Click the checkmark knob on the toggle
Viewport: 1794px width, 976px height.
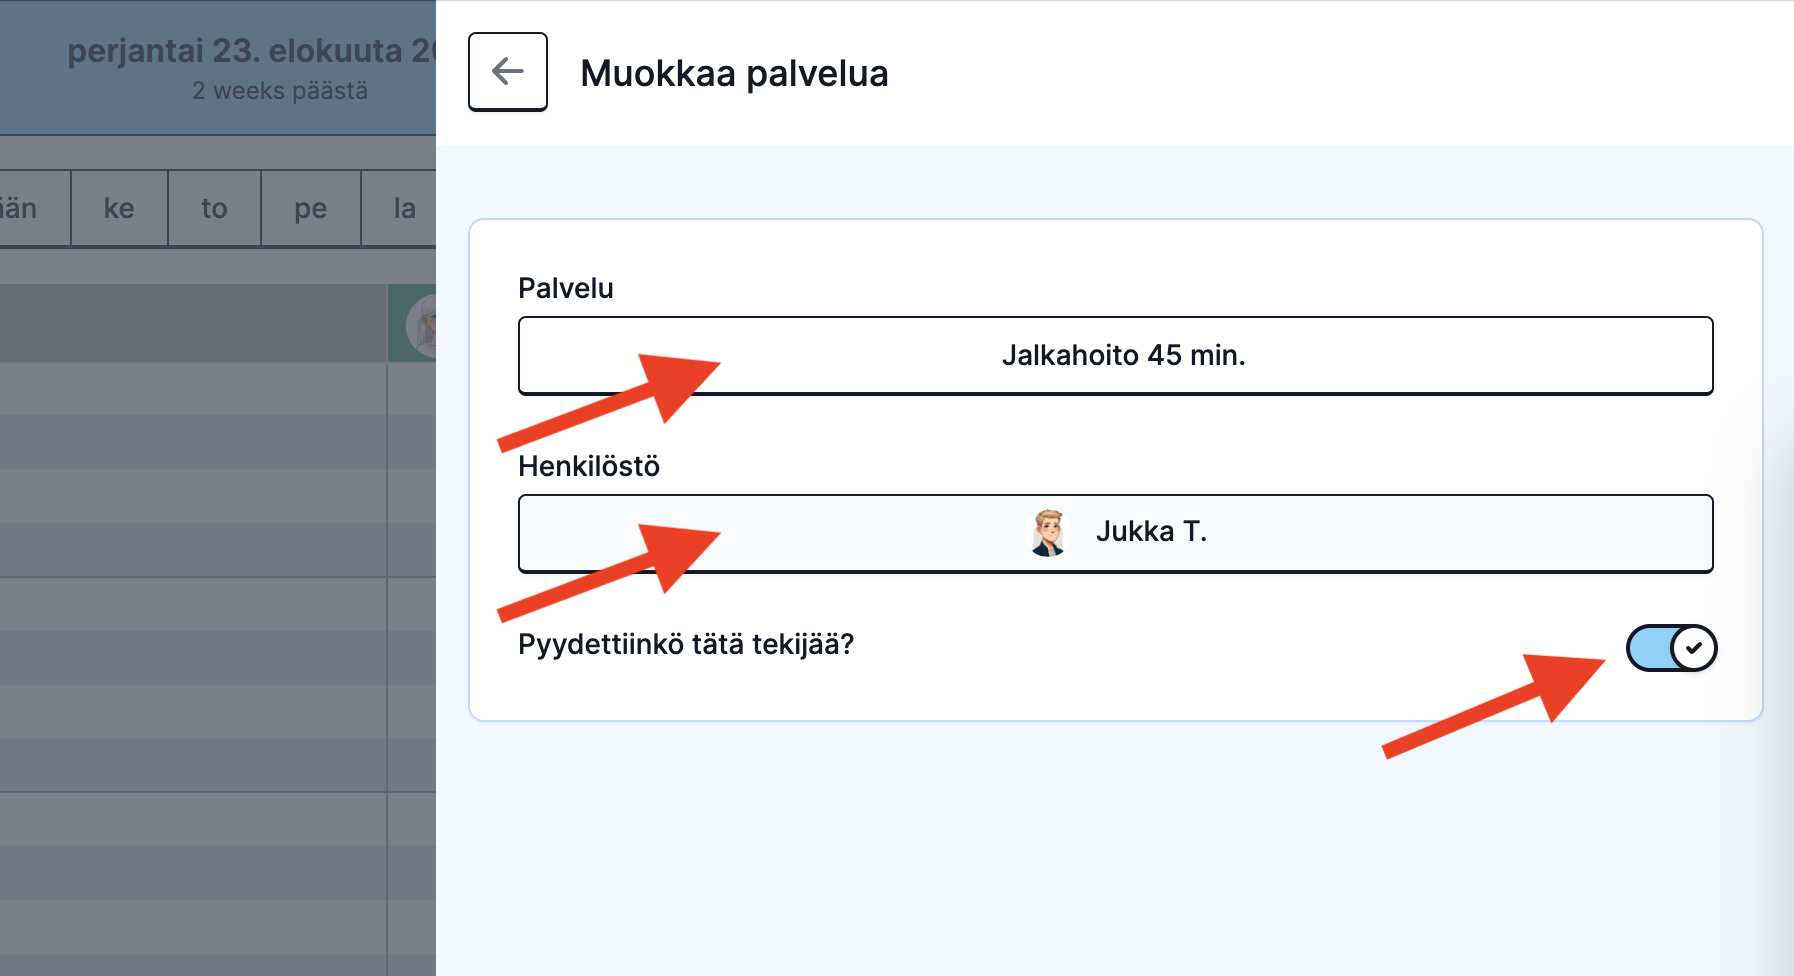1693,648
